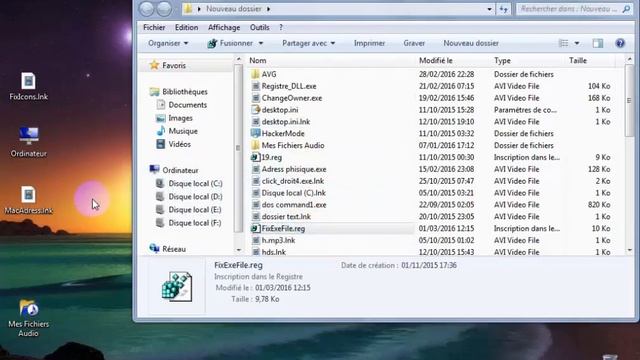Click the Images library icon
640x360 pixels.
click(x=161, y=118)
